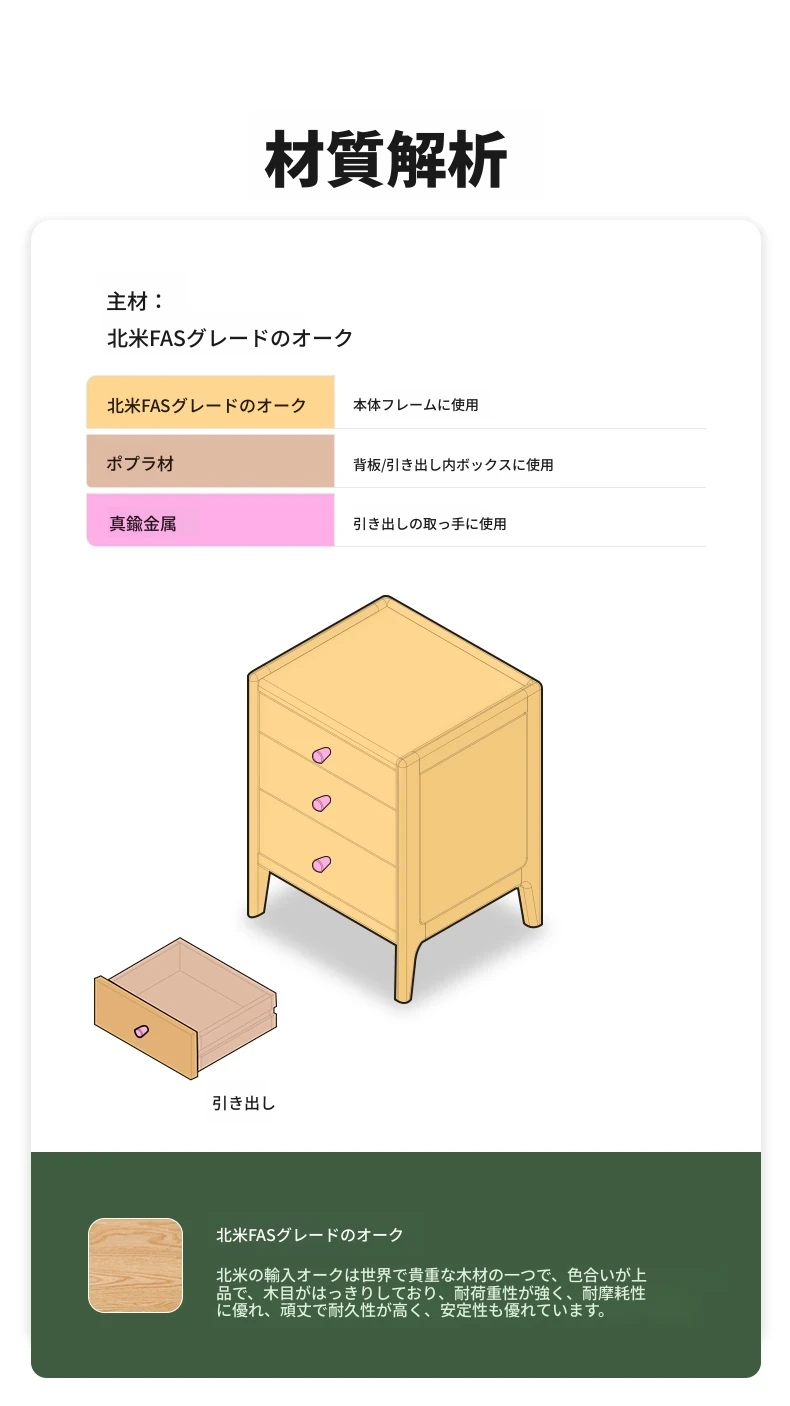The width and height of the screenshot is (790, 1406).
Task: Click the 主材 label text
Action: point(135,300)
